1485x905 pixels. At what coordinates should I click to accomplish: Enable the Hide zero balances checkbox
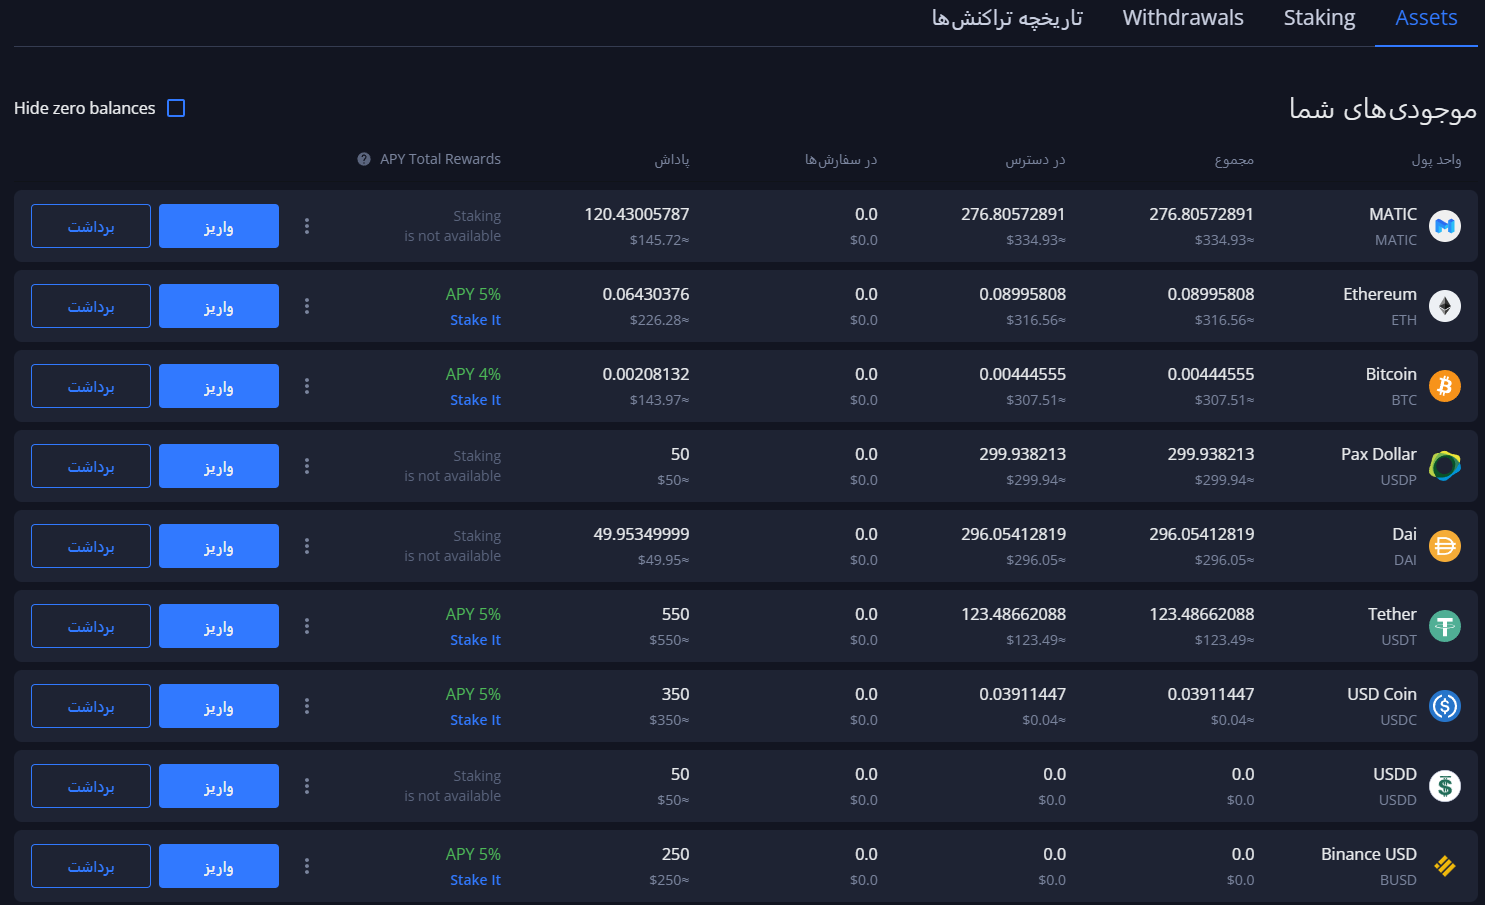(176, 108)
